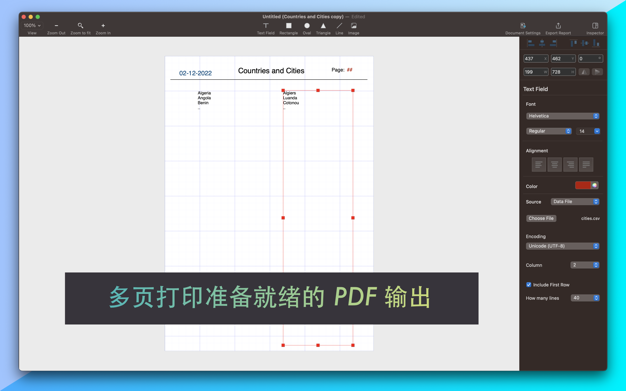Click the Zoom Out toolbar icon
This screenshot has height=391, width=626.
point(56,26)
